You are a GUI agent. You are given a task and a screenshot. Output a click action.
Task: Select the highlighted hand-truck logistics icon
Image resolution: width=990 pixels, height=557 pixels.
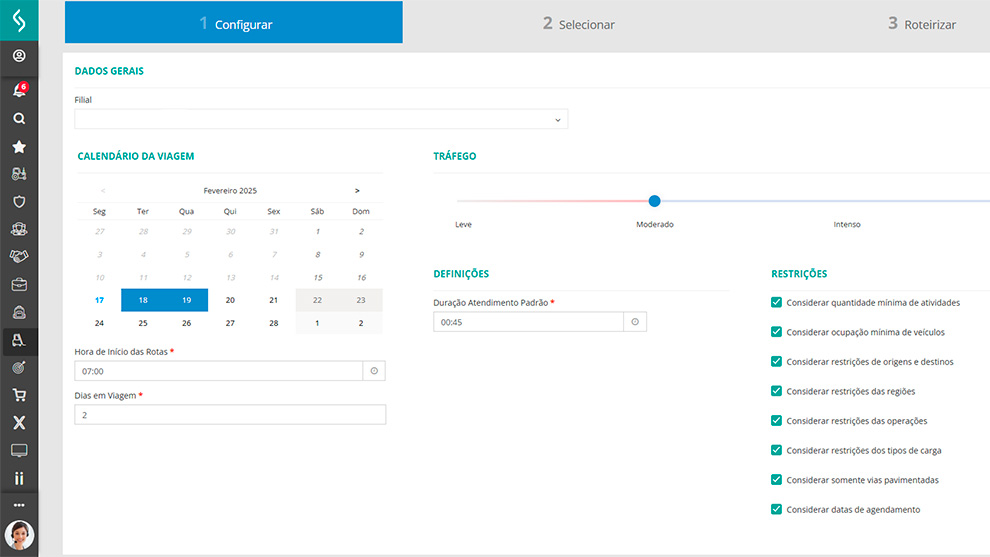point(19,340)
